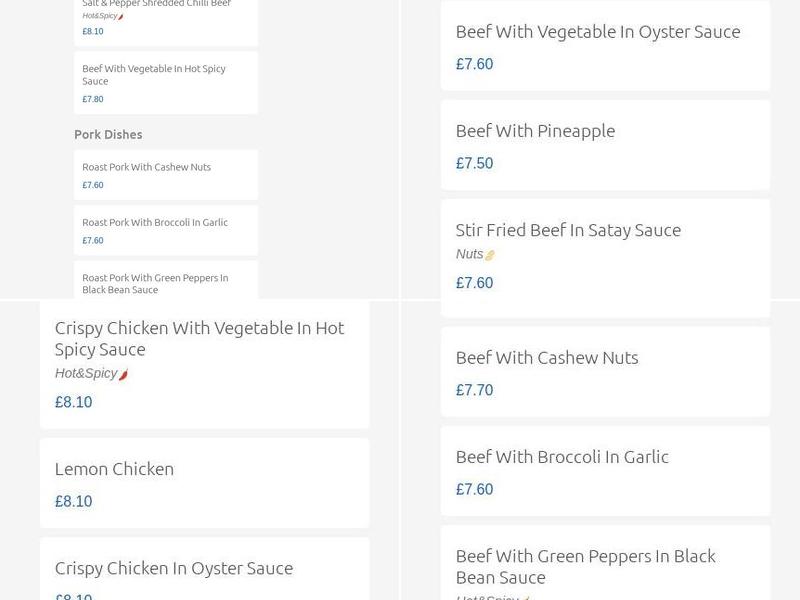Image resolution: width=800 pixels, height=600 pixels.
Task: Open the Beef With Cashew Nuts item
Action: coord(548,357)
